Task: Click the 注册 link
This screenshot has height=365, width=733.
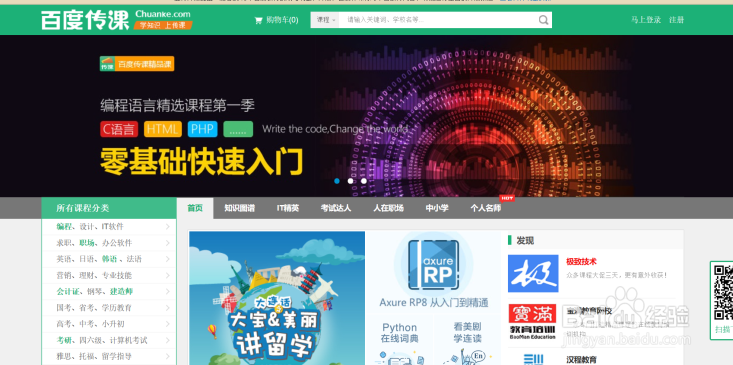Action: [676, 20]
